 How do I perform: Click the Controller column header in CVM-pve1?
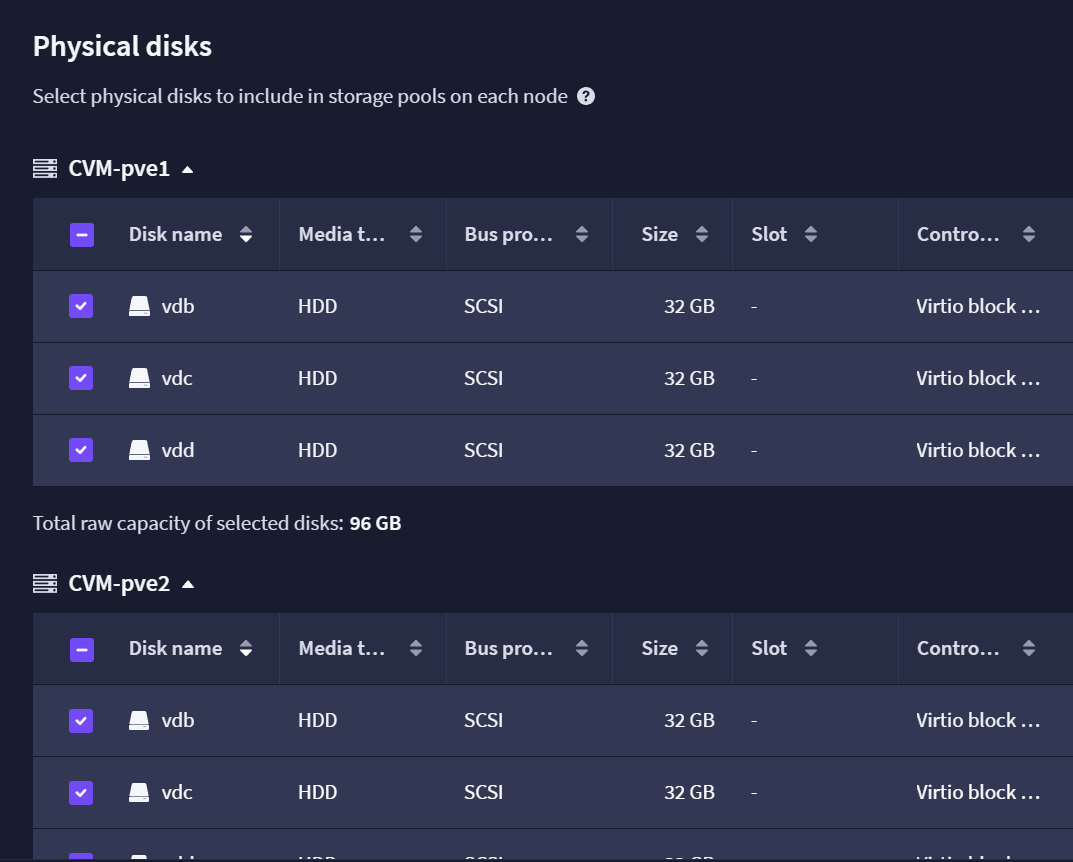pos(958,235)
